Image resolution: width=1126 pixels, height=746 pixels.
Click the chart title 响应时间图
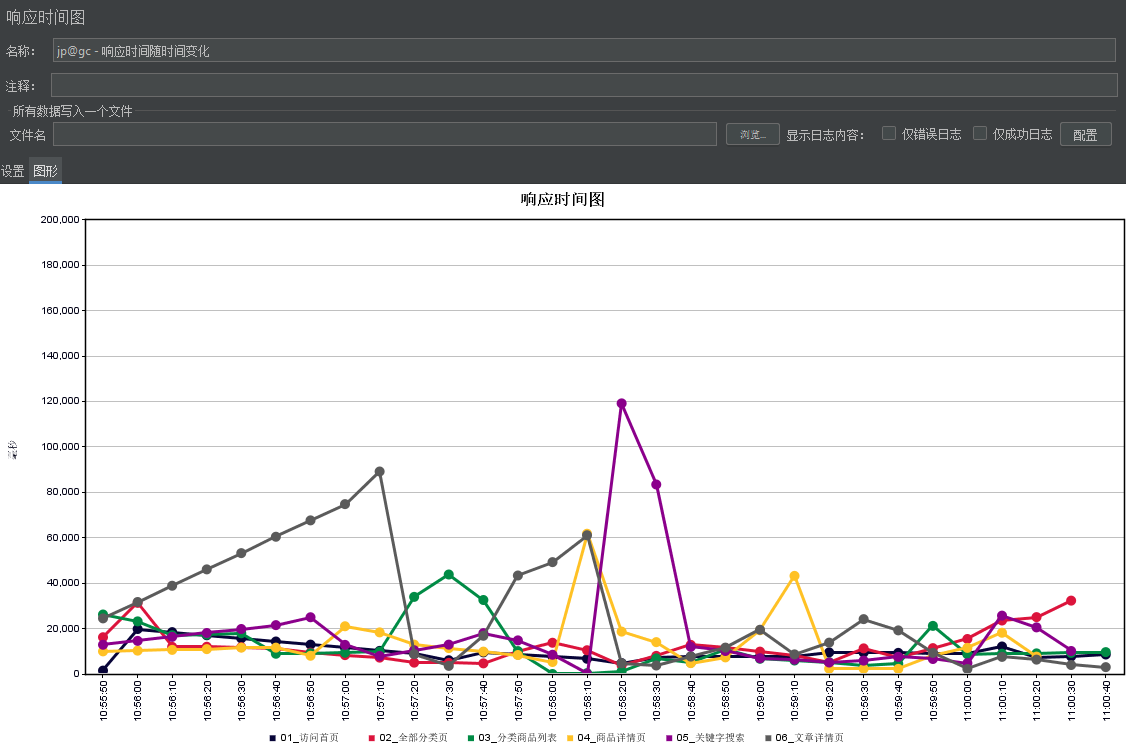[562, 199]
